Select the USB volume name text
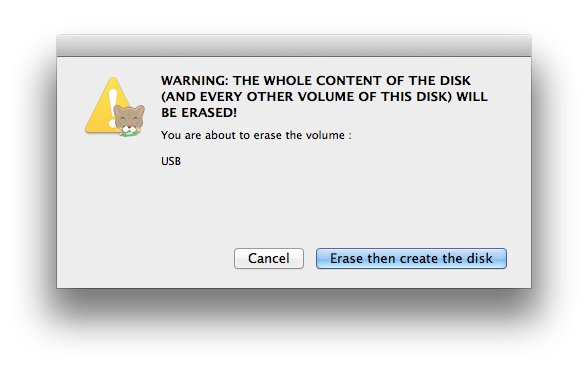 click(171, 161)
